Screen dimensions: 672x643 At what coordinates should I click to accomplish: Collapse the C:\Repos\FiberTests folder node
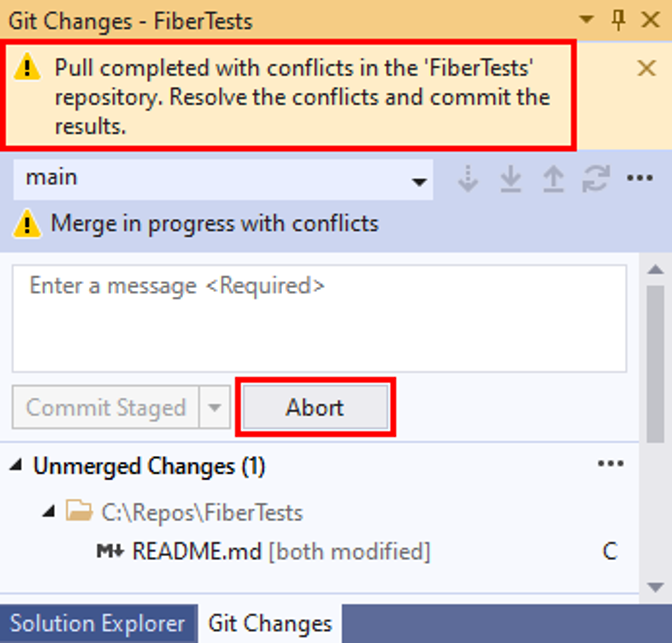tap(49, 511)
